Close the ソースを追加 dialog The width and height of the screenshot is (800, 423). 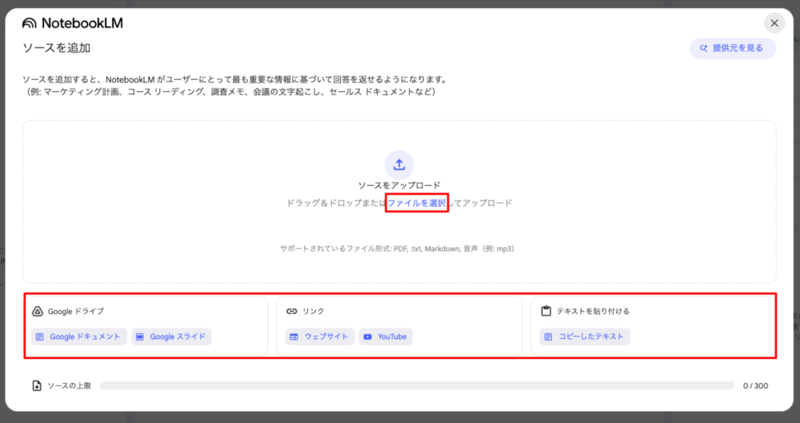pyautogui.click(x=774, y=23)
